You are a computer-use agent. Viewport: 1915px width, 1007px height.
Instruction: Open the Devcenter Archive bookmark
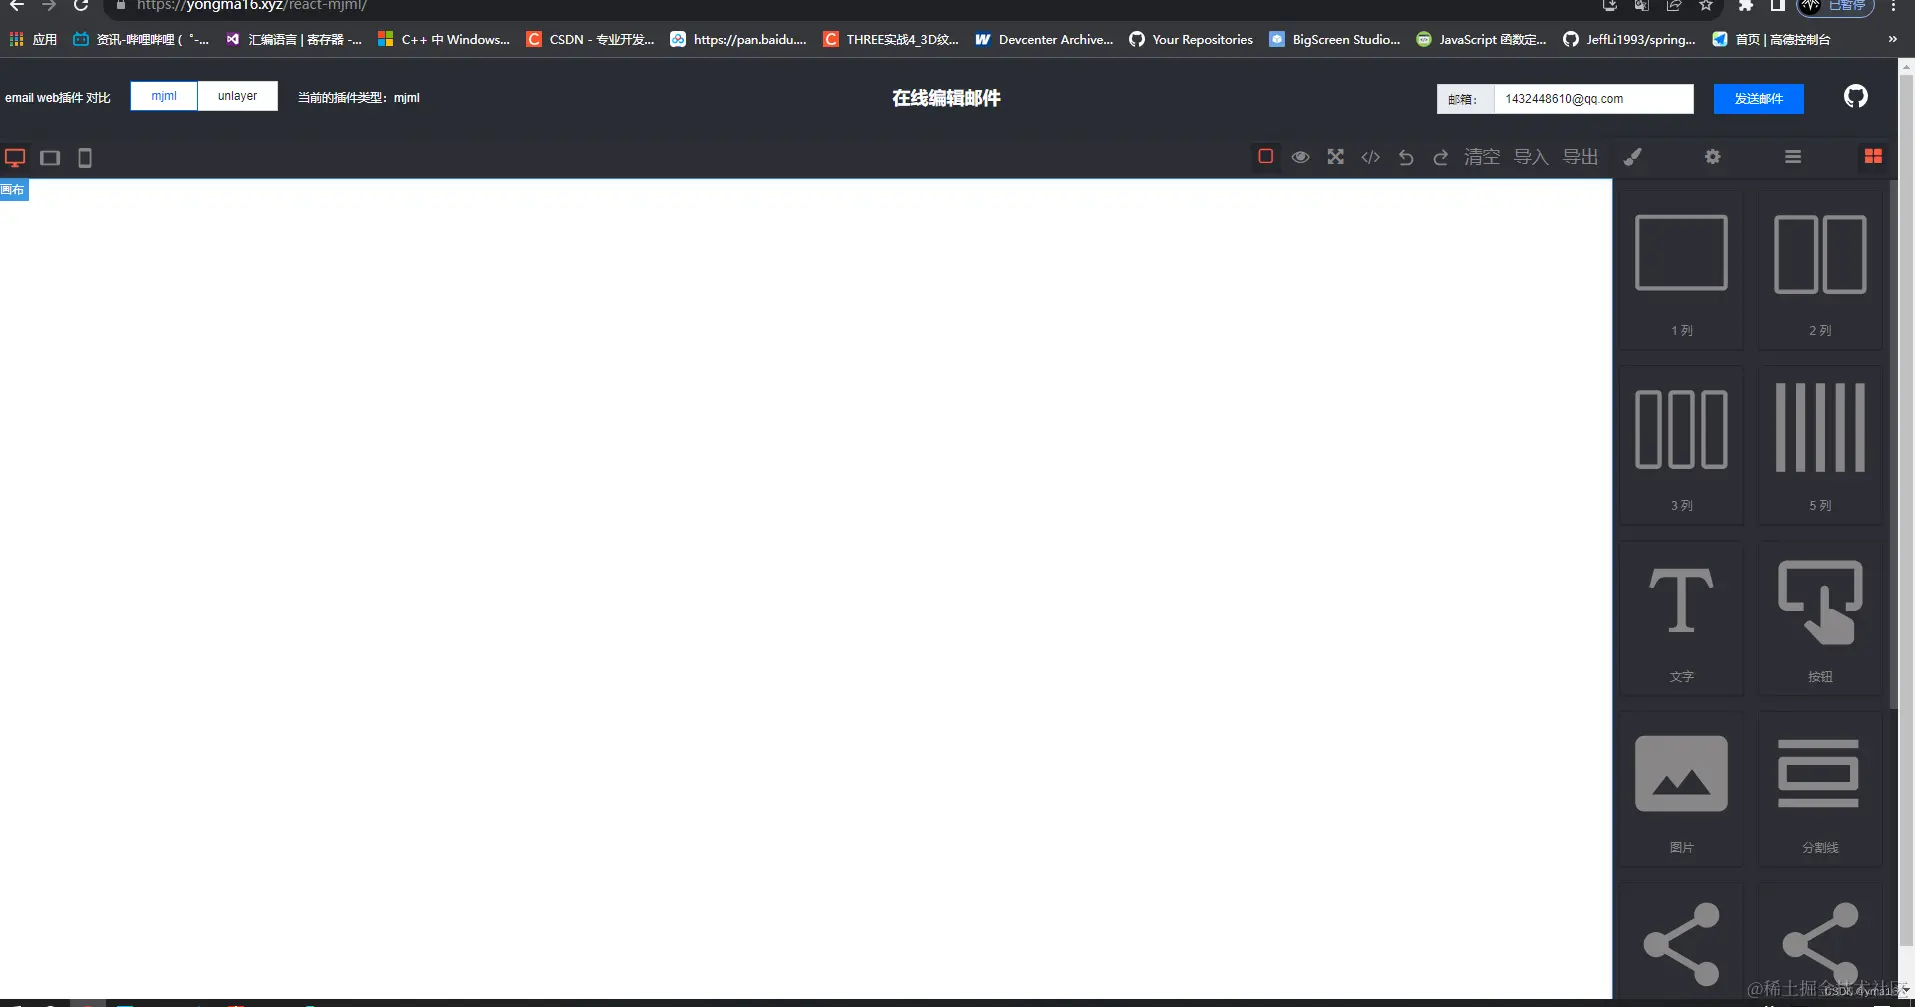1044,40
